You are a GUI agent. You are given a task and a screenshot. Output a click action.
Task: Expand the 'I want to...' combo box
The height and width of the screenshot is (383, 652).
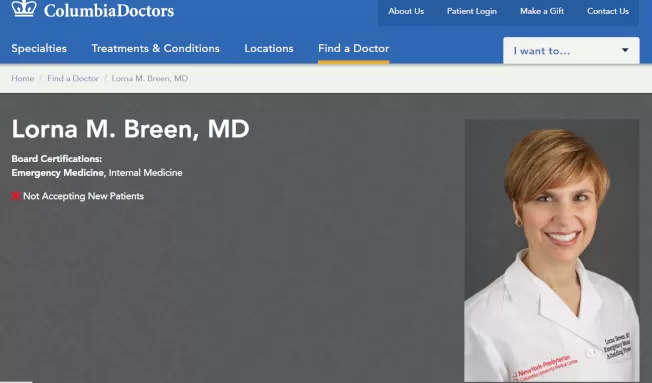(571, 50)
